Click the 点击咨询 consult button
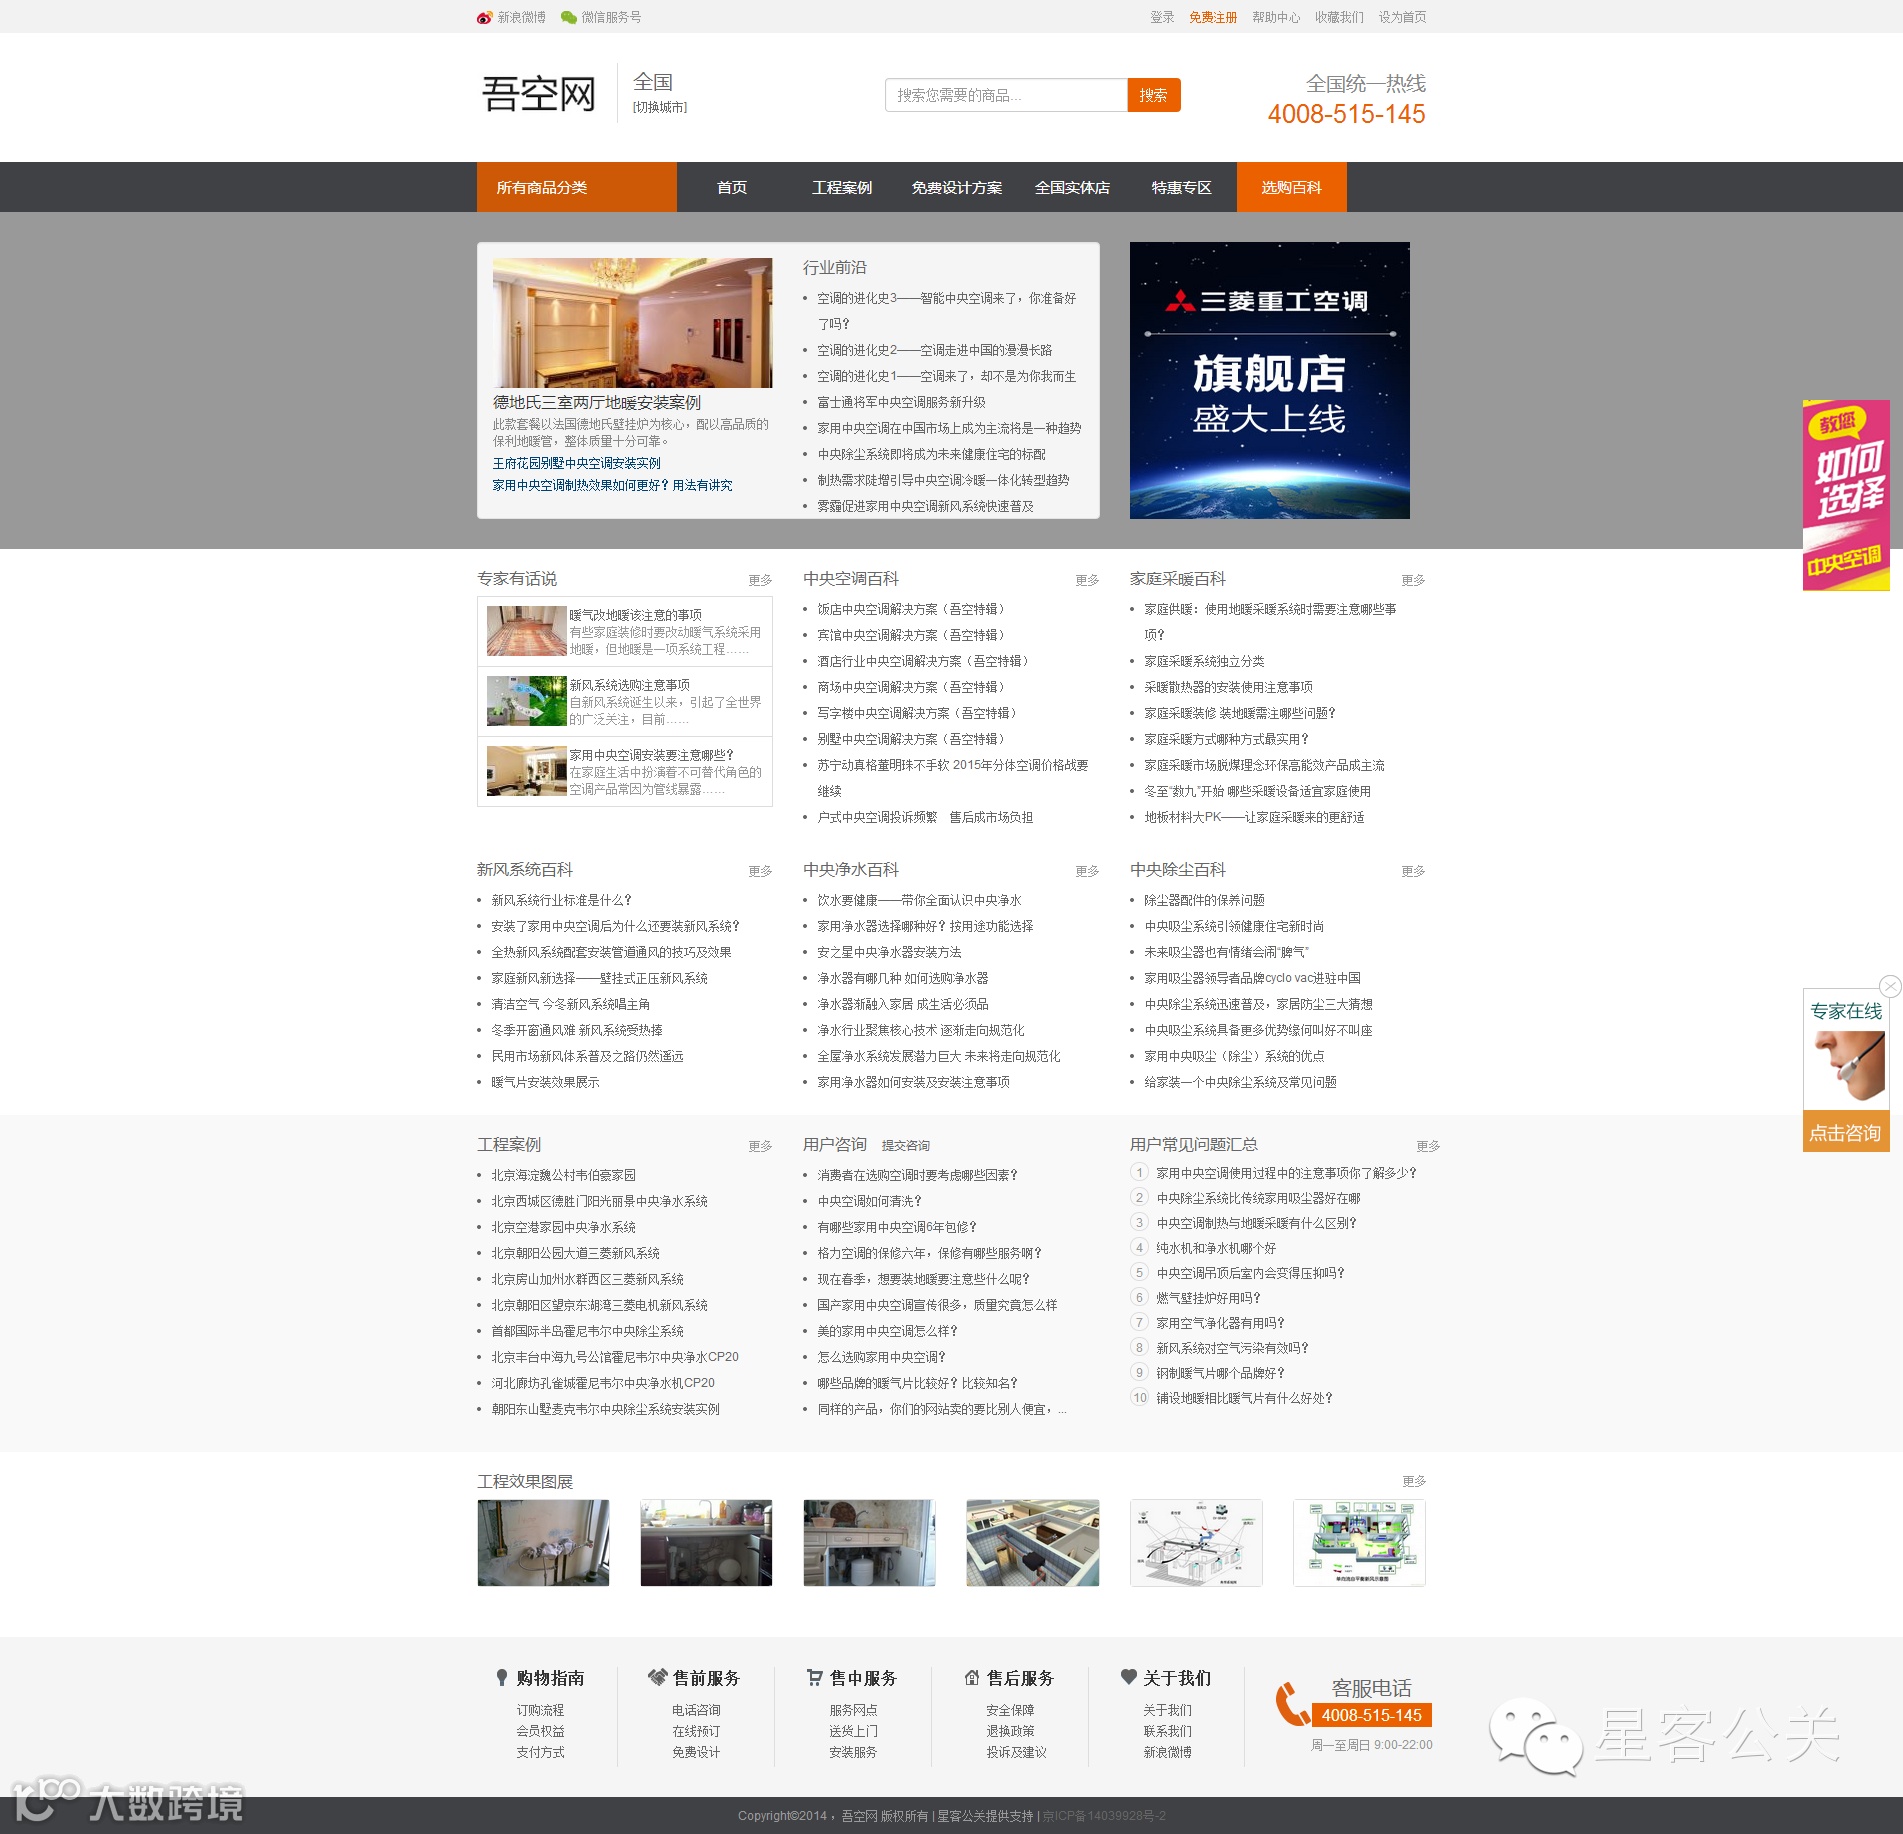1903x1834 pixels. 1846,1133
